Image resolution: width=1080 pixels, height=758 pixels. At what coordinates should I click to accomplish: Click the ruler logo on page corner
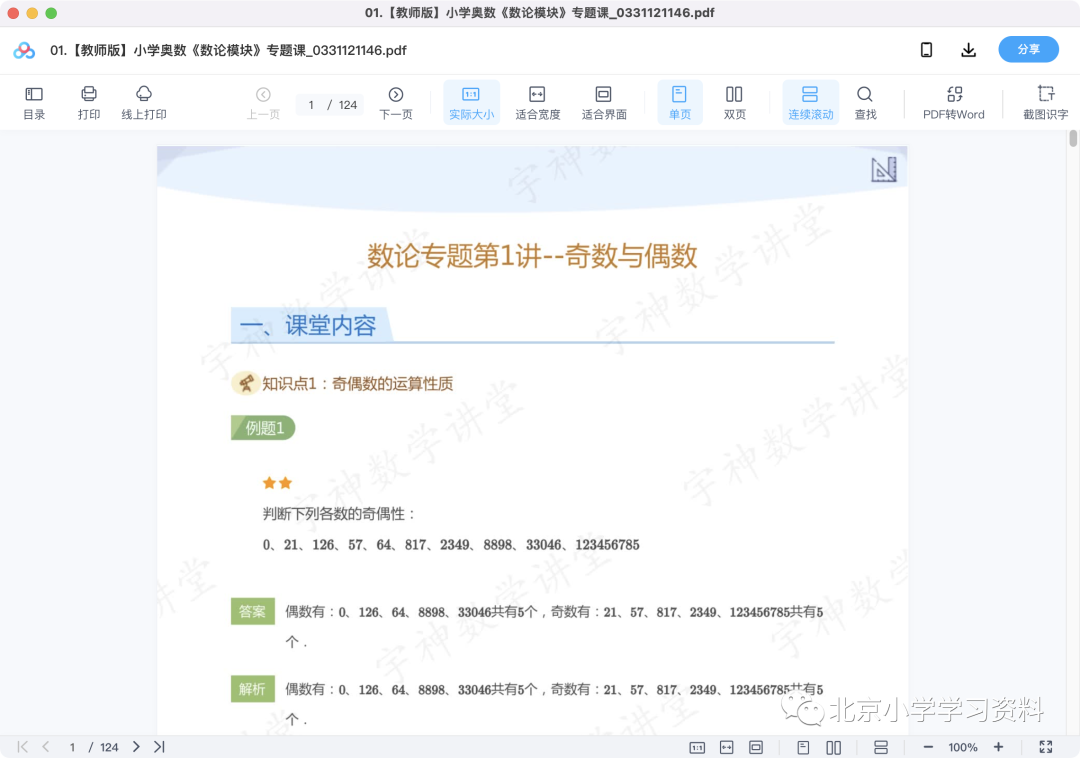[884, 169]
